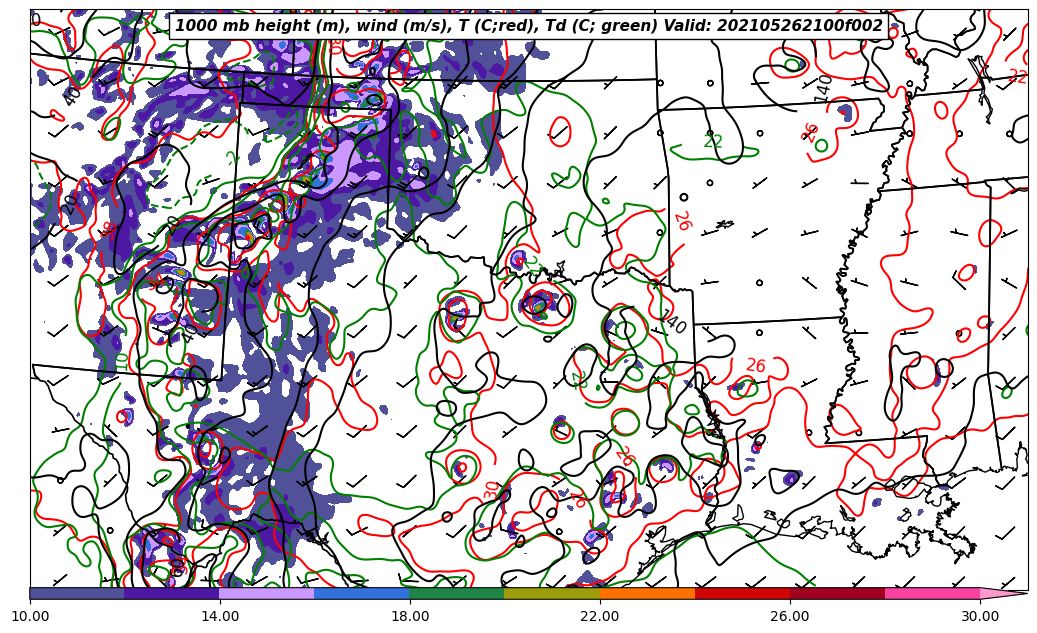Click the plot title with the valid time
The height and width of the screenshot is (633, 1037).
click(x=528, y=26)
